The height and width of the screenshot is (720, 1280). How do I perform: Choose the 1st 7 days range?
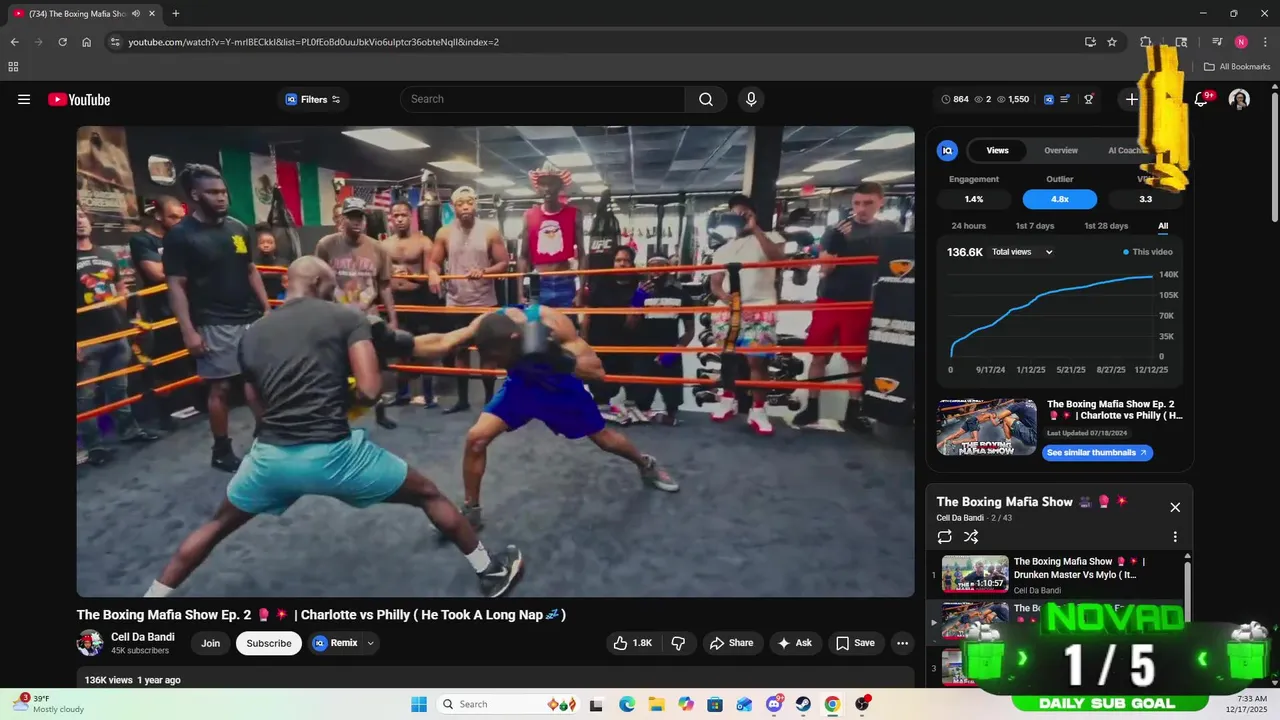1035,226
